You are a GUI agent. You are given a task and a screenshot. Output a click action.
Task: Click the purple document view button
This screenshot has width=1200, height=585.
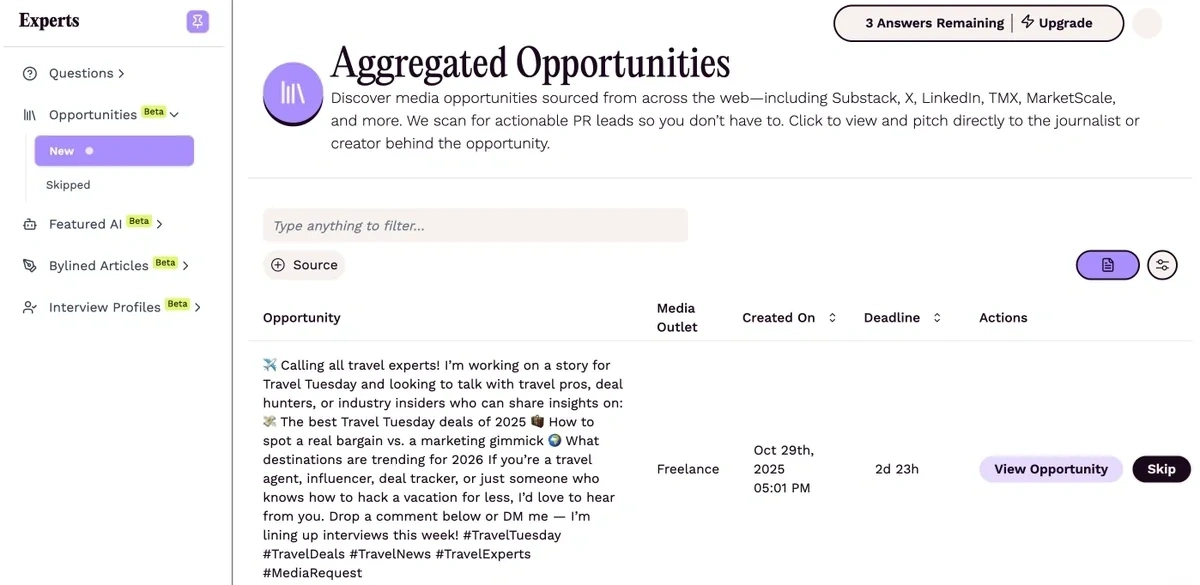[1107, 265]
